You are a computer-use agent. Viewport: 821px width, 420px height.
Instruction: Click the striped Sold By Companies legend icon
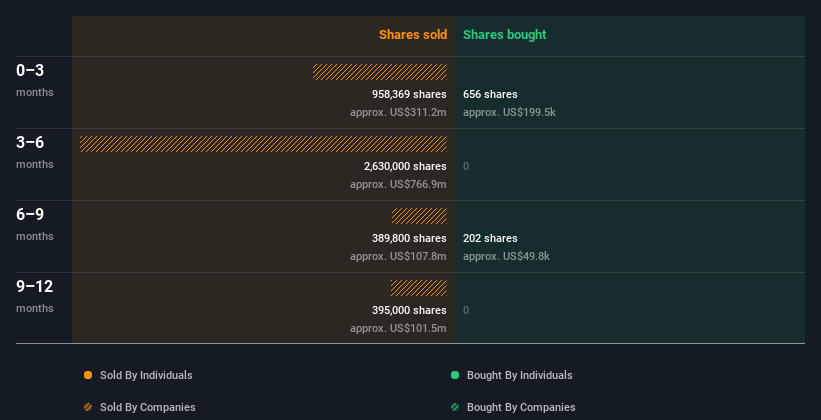coord(88,407)
